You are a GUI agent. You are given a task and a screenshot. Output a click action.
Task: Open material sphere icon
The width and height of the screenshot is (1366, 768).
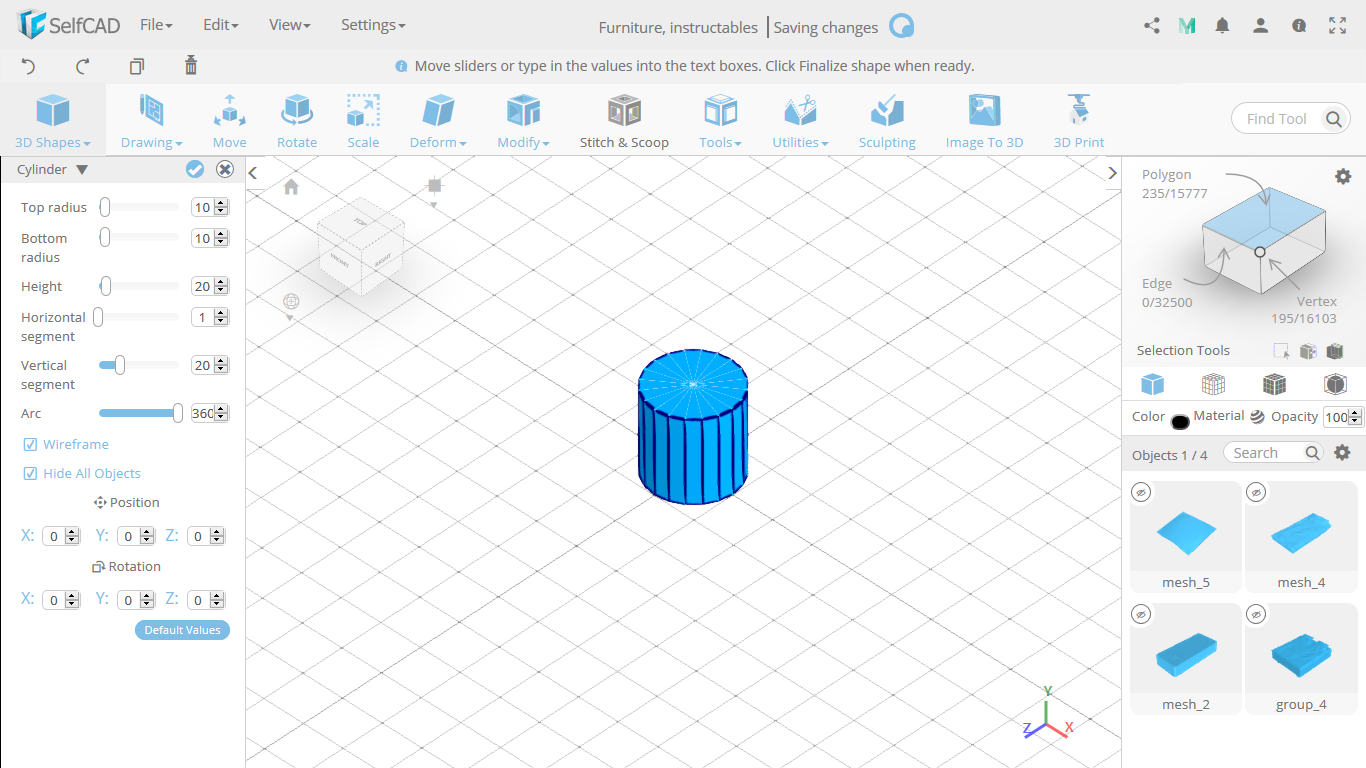[x=1257, y=417]
